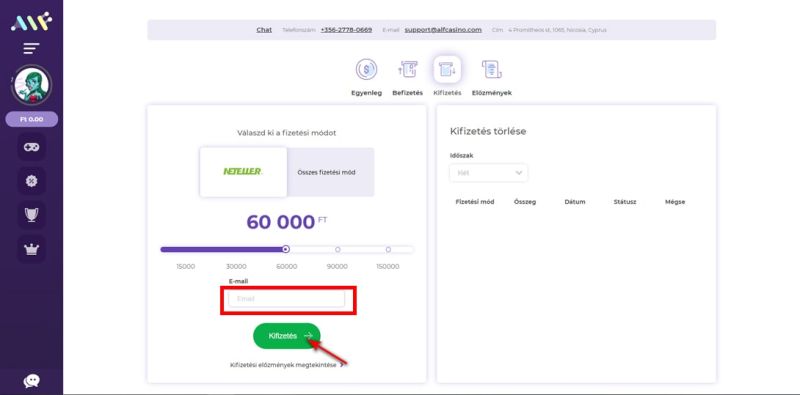This screenshot has width=800, height=395.
Task: Focus the E-mail input field
Action: 286,299
